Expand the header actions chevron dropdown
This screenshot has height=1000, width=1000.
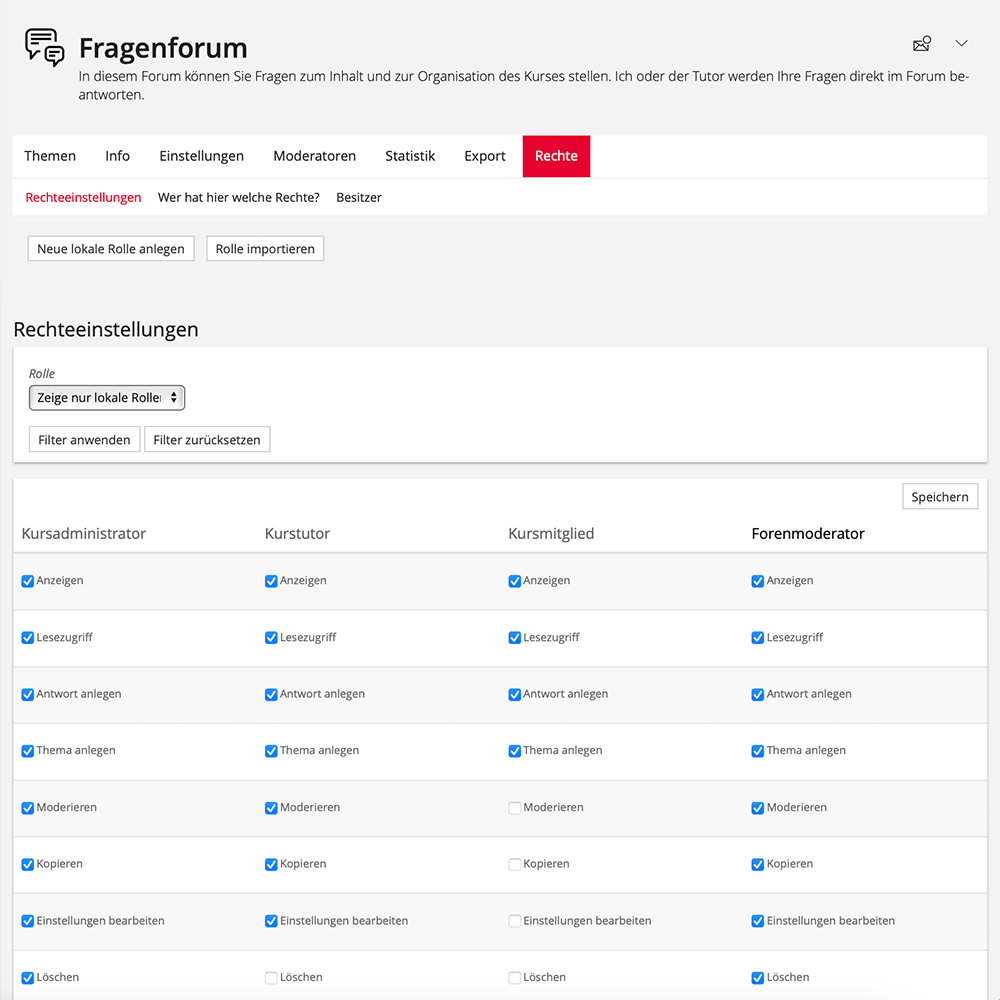[961, 43]
